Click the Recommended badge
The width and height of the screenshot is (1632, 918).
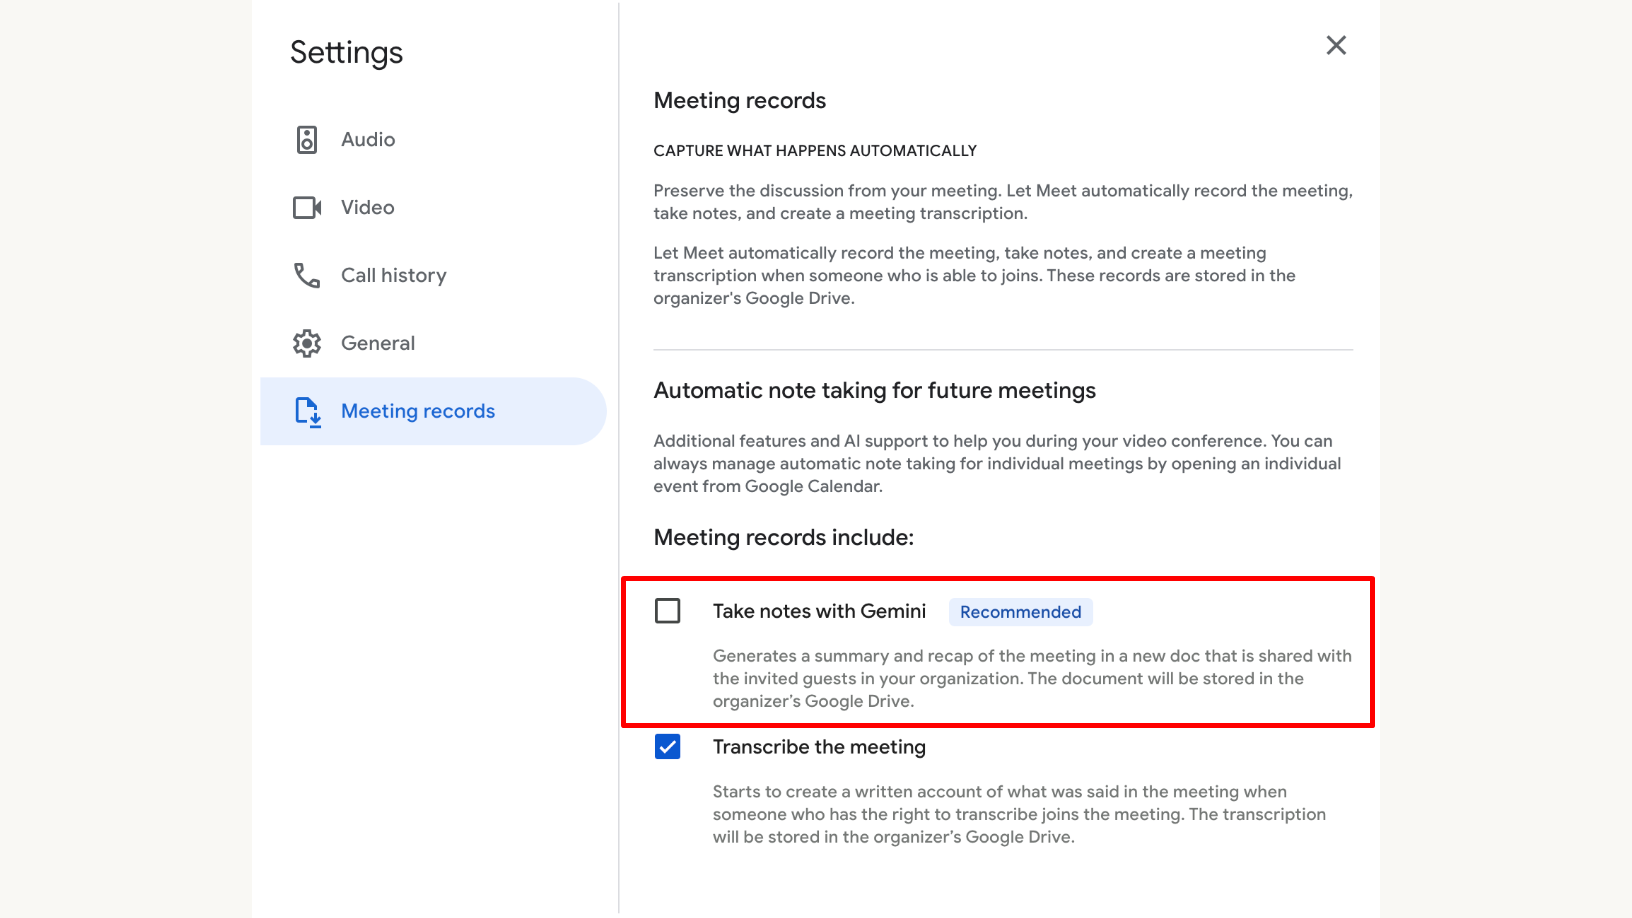click(x=1020, y=611)
